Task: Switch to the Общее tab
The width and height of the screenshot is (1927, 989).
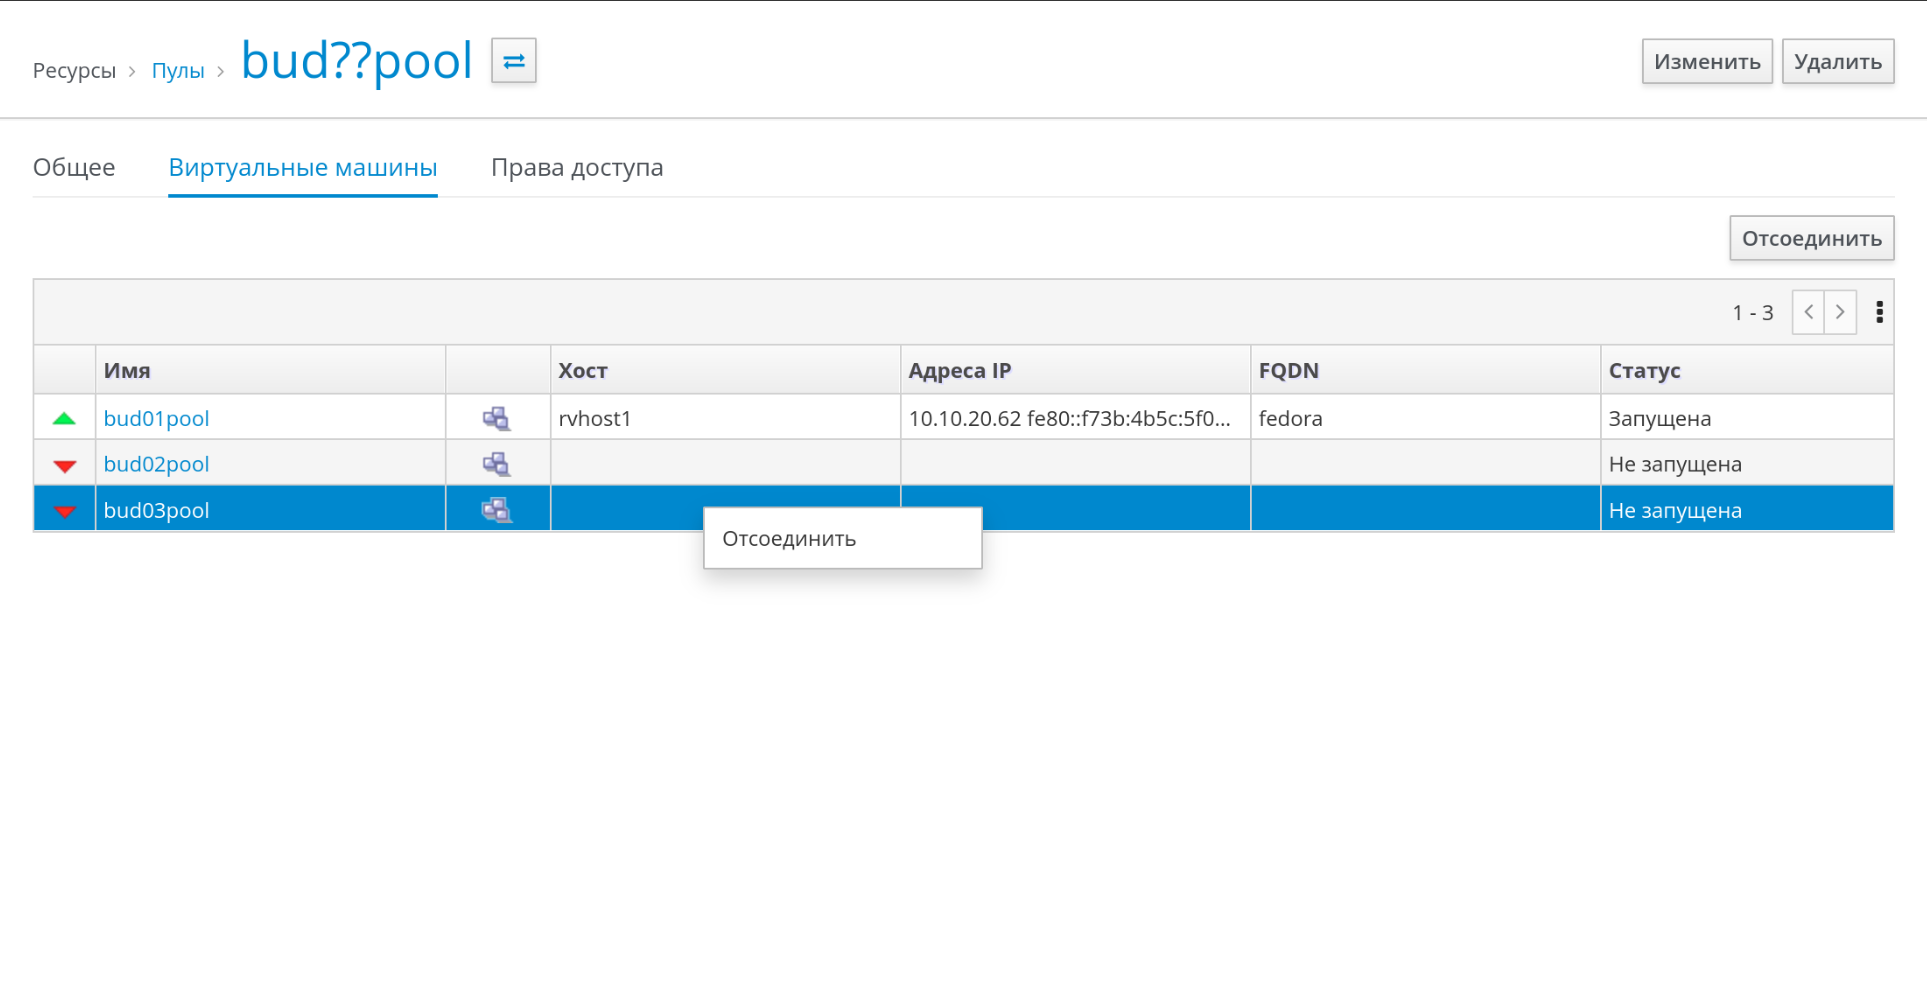Action: pos(74,167)
